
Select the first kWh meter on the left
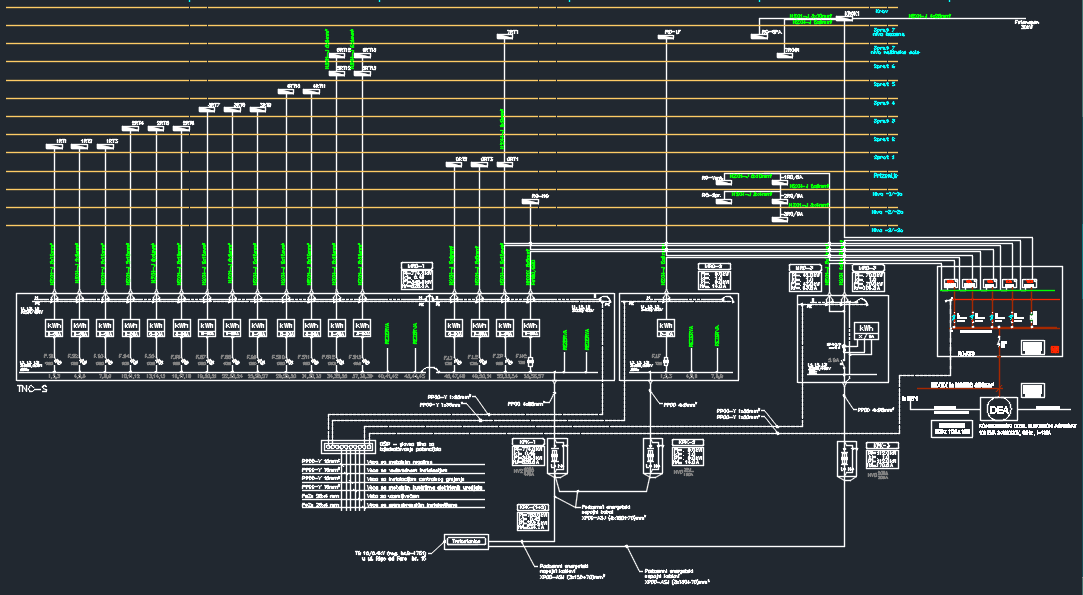click(x=55, y=327)
